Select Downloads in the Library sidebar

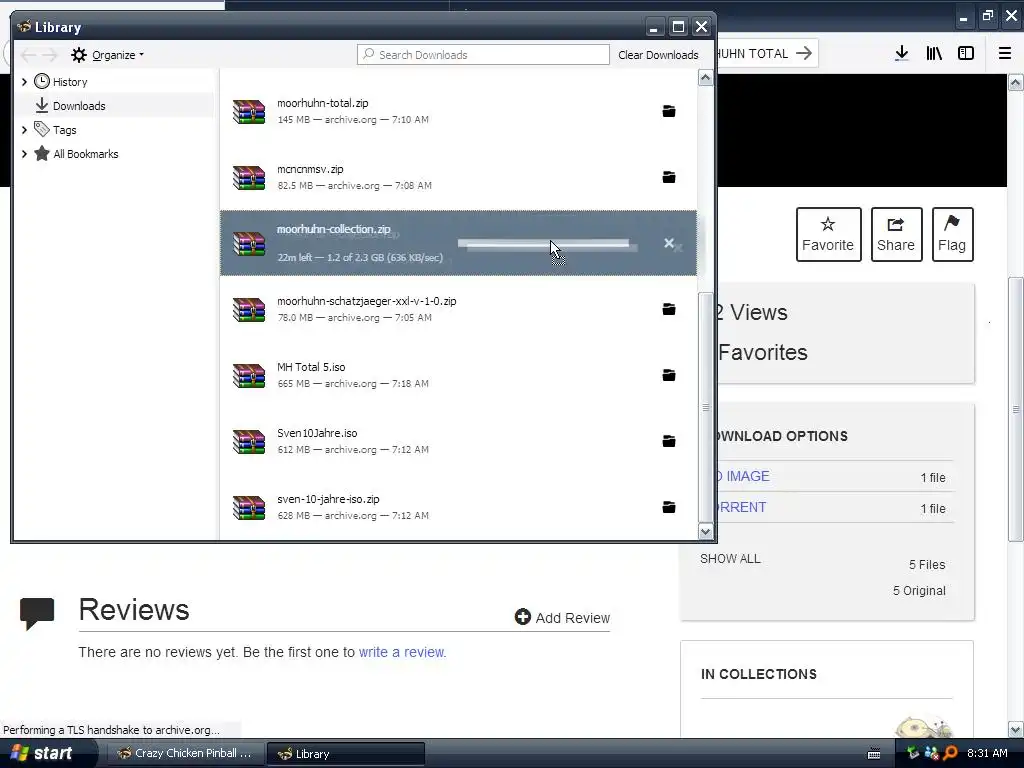coord(79,106)
